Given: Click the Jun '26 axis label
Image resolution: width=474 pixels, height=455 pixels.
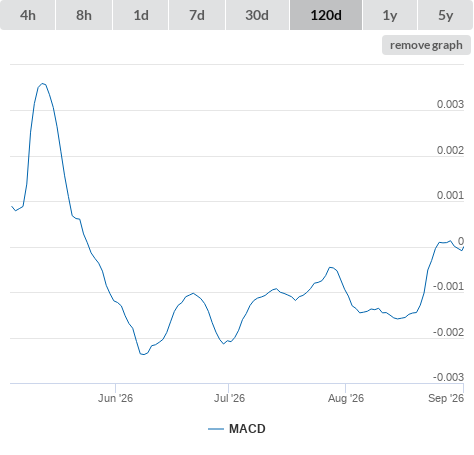Looking at the screenshot, I should click(115, 398).
